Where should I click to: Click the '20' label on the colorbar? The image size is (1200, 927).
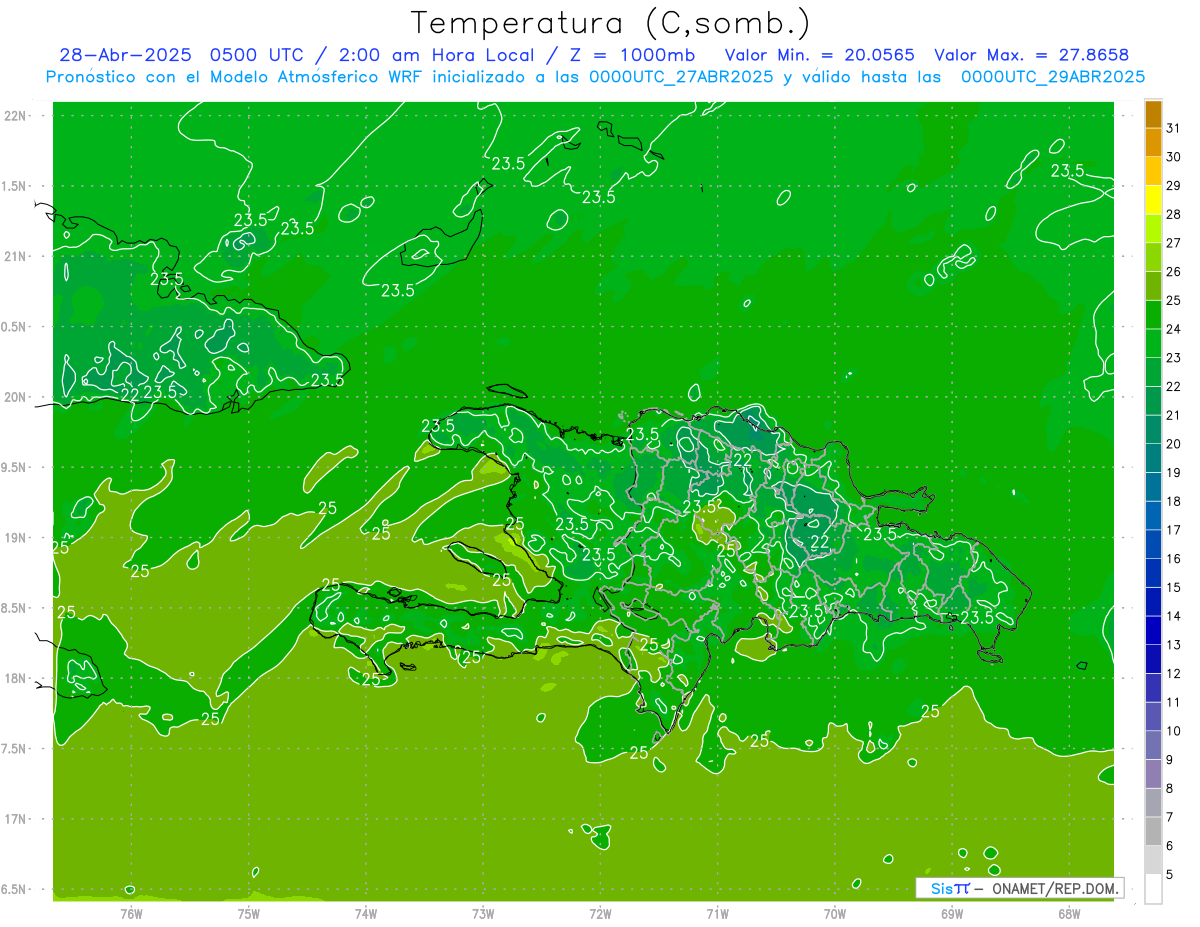1173,444
